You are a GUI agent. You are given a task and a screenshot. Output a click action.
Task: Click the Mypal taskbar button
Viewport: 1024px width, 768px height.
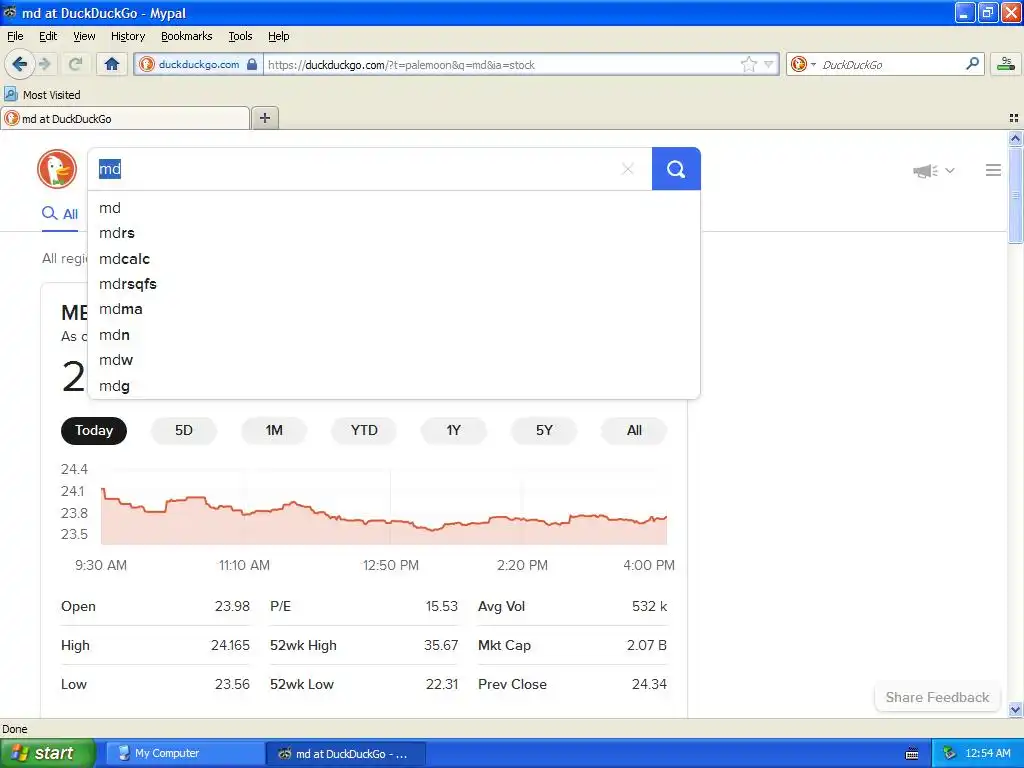coord(346,753)
